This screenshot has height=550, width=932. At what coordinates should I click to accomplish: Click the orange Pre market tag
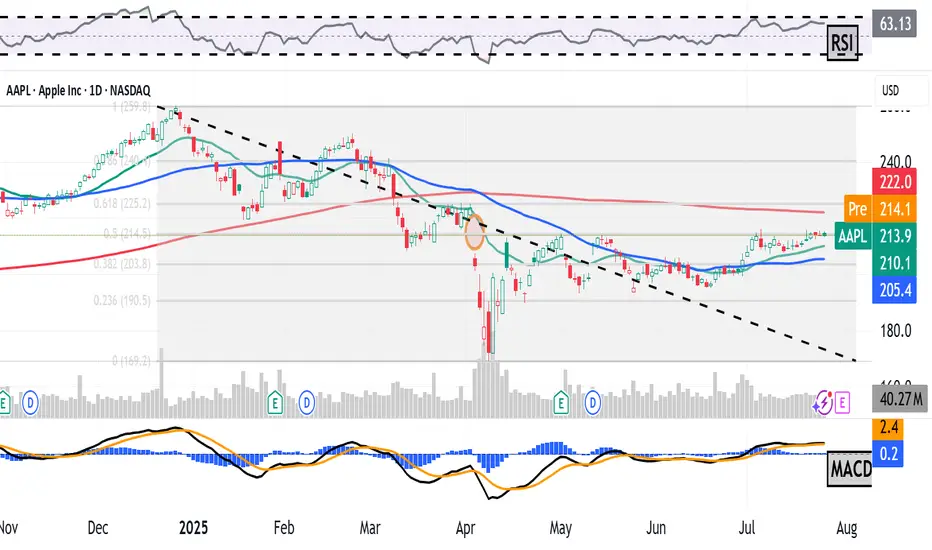tap(858, 209)
